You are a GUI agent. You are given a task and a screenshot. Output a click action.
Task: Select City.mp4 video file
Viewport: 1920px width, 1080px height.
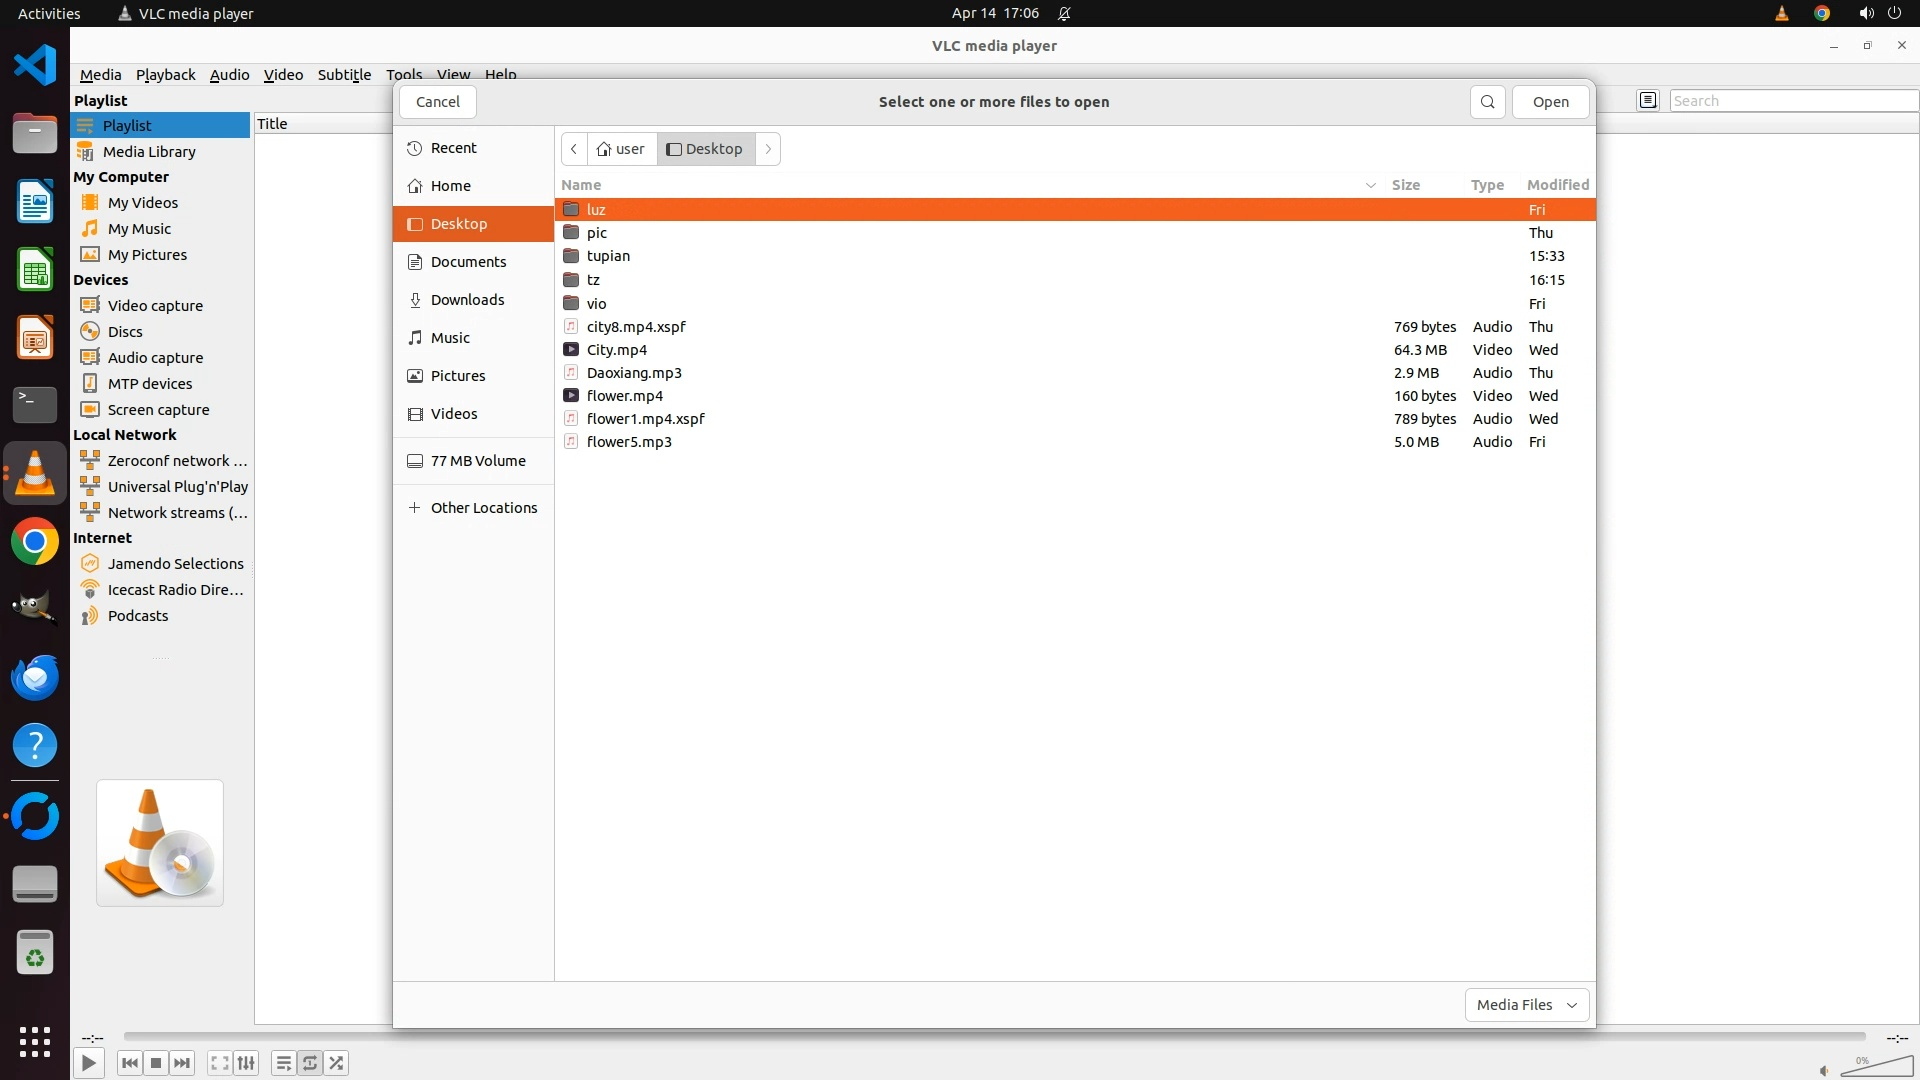(616, 350)
